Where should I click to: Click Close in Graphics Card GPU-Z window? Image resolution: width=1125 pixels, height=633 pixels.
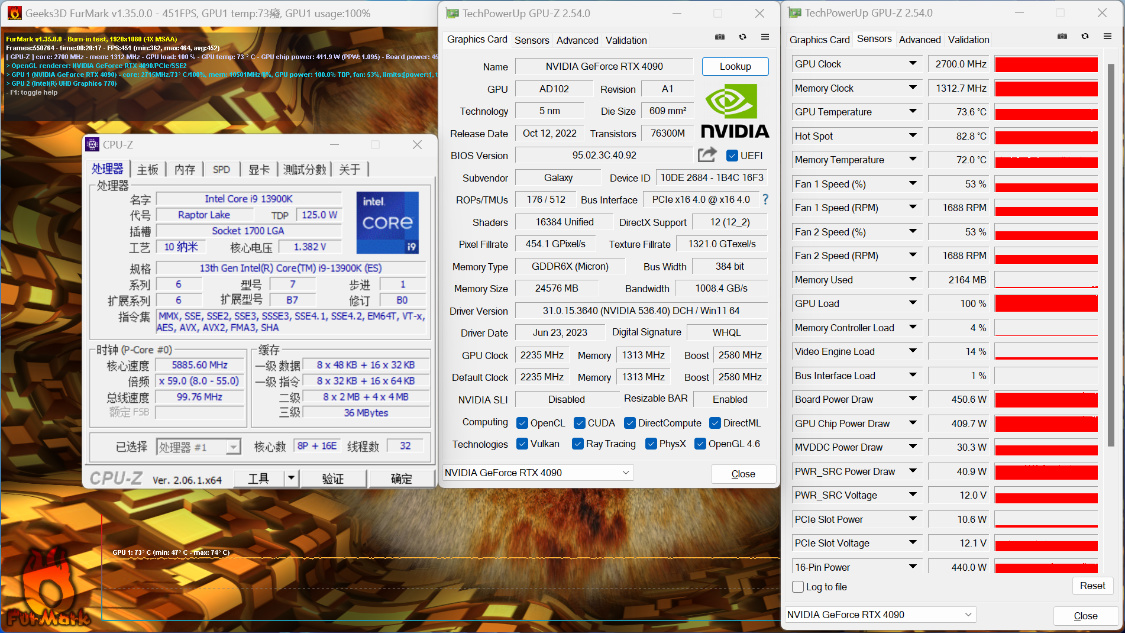tap(743, 474)
